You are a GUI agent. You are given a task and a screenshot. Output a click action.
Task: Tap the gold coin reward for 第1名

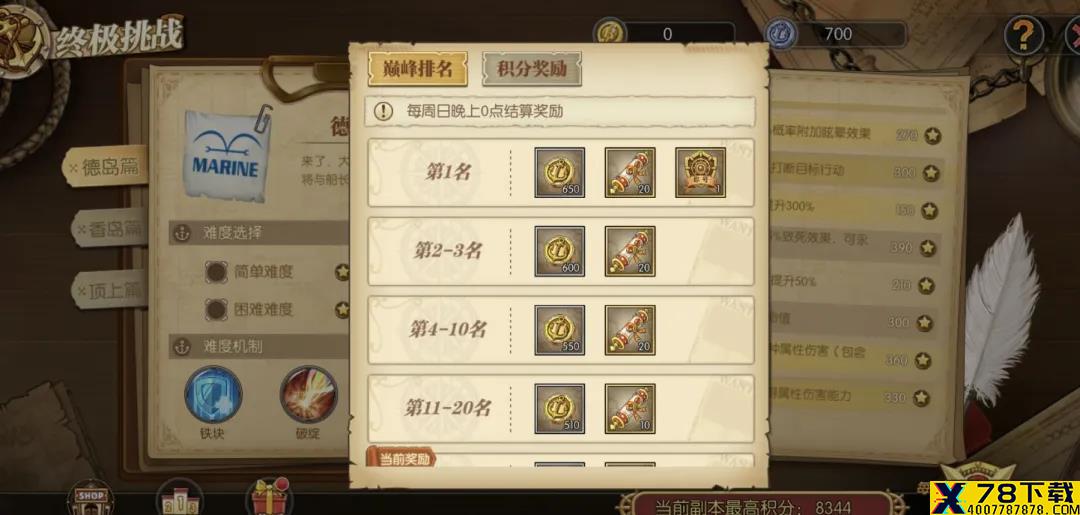(559, 172)
